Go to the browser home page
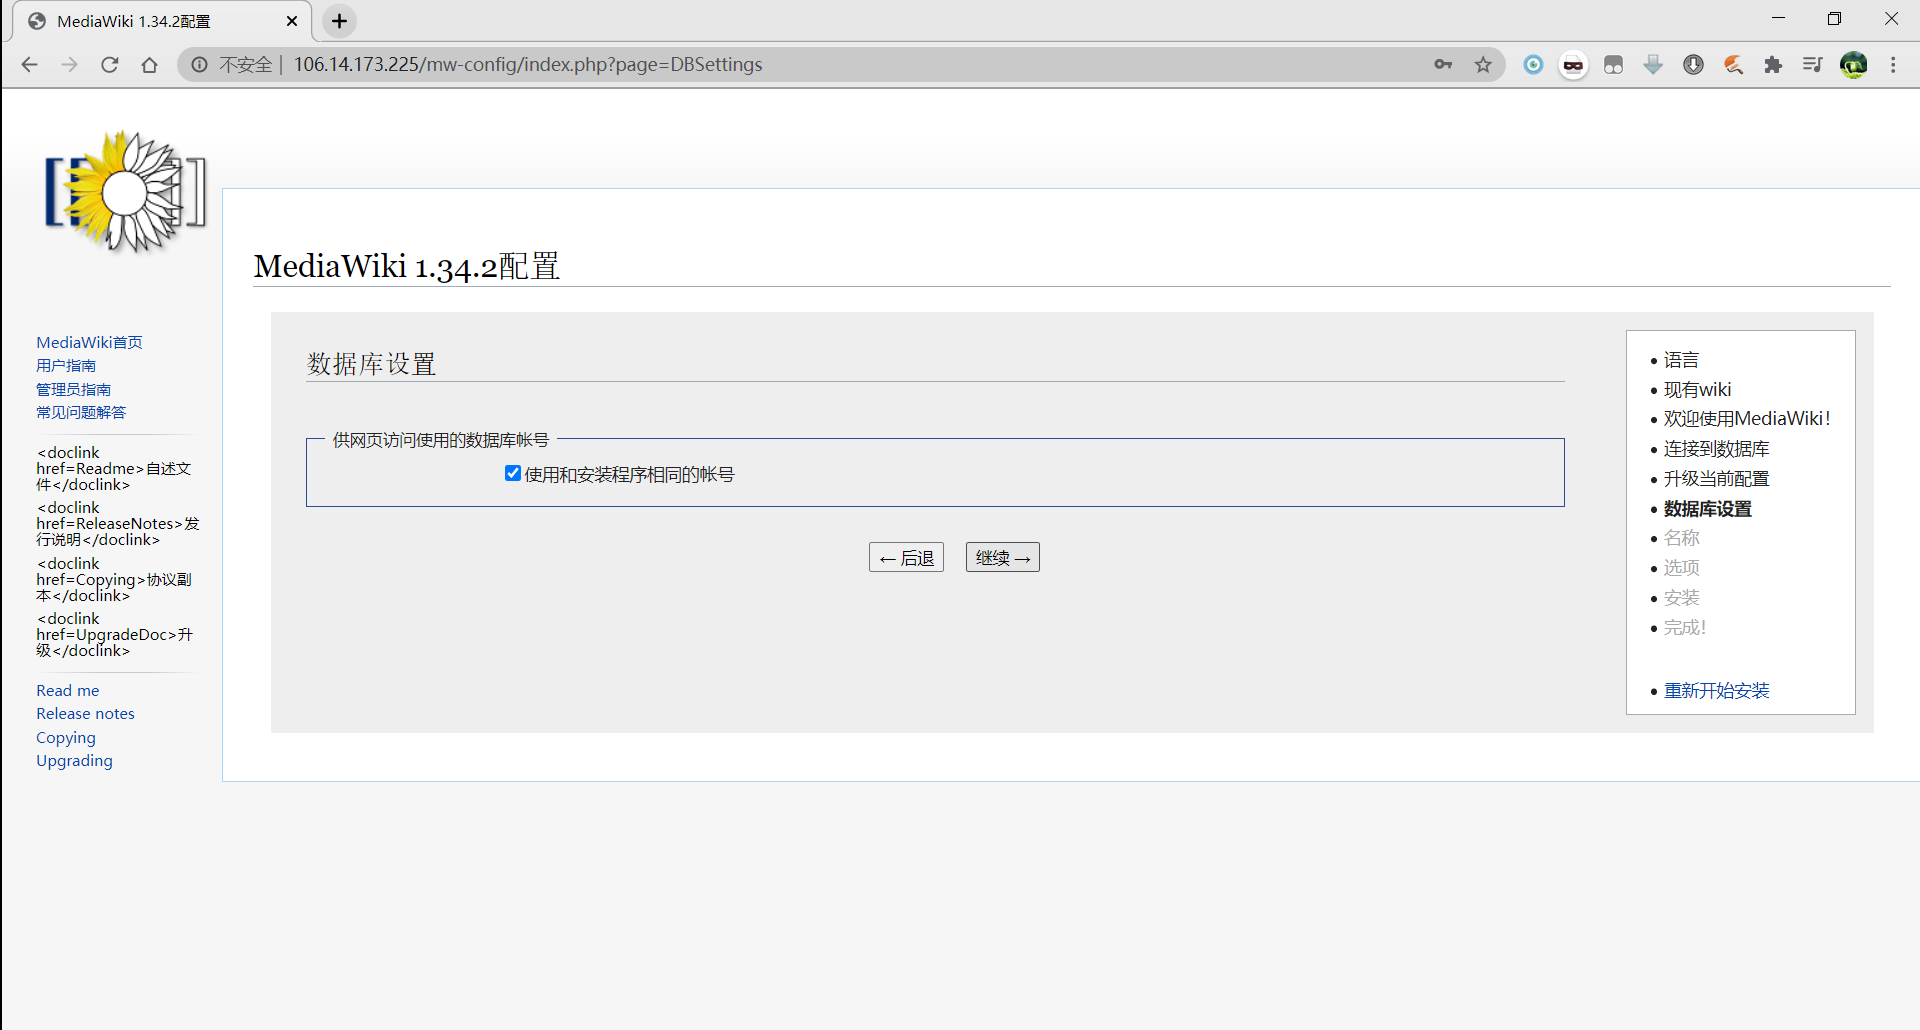1920x1030 pixels. click(x=149, y=65)
